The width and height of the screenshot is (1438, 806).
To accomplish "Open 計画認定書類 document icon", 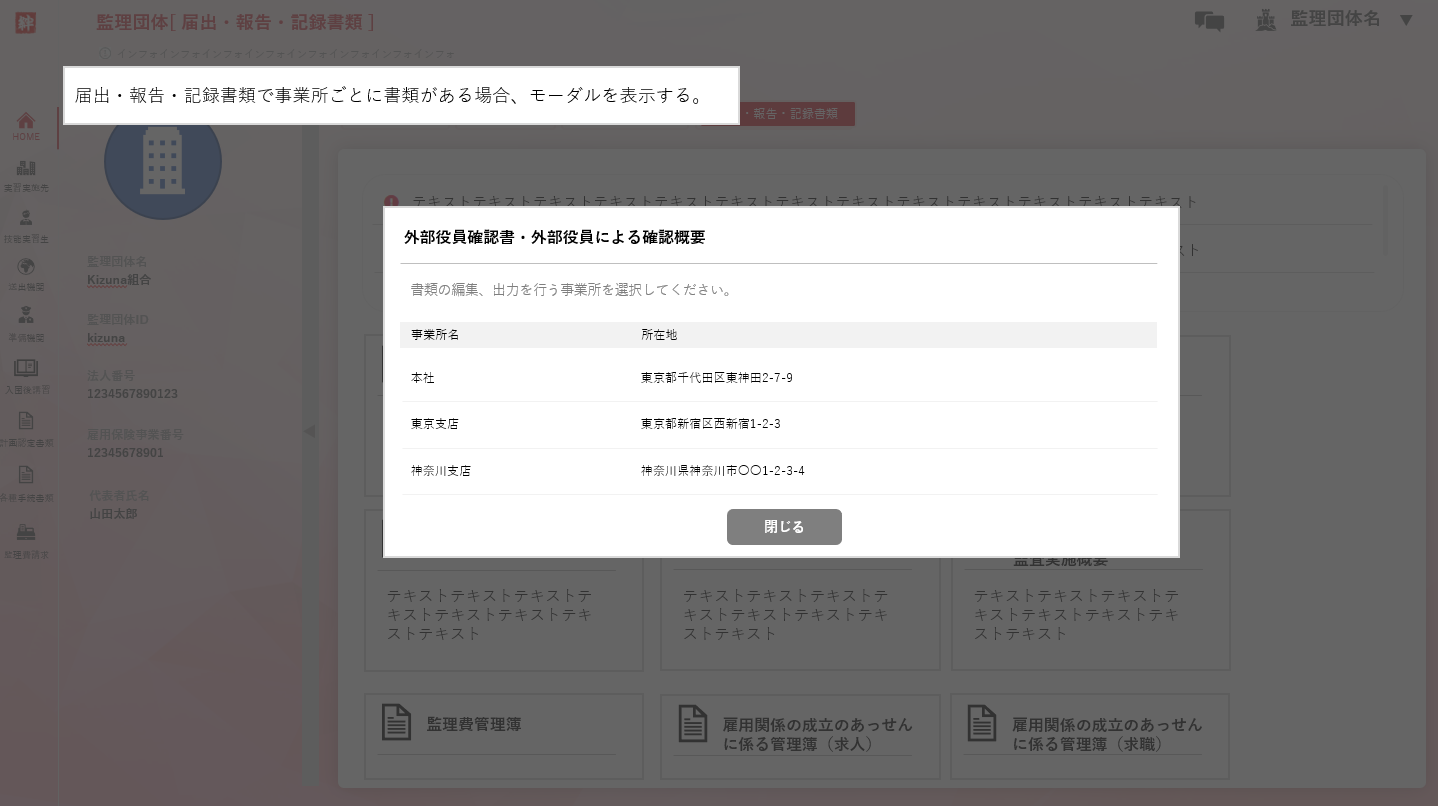I will 26,428.
